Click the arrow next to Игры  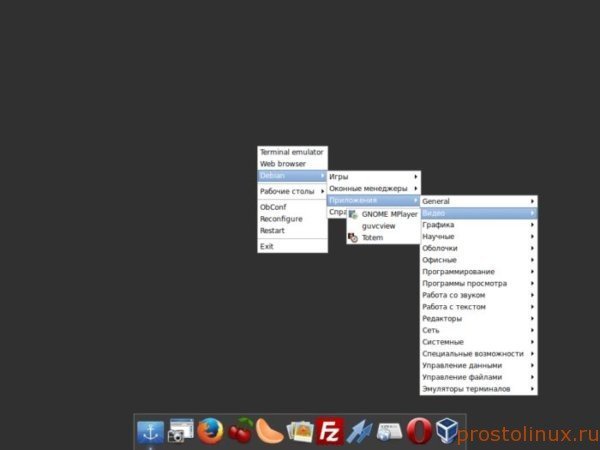click(x=416, y=177)
